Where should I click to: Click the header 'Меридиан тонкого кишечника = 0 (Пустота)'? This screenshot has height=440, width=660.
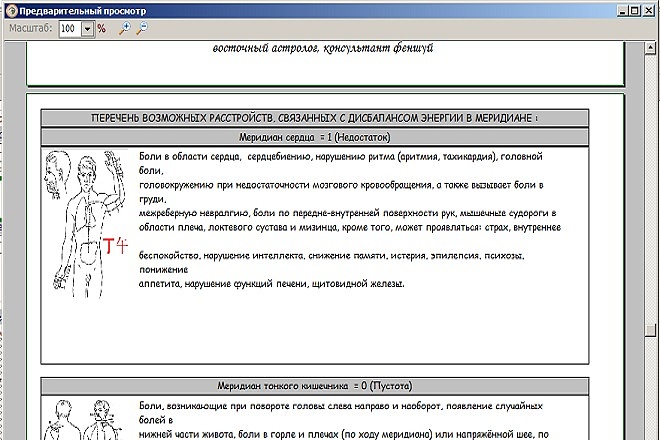tap(314, 386)
